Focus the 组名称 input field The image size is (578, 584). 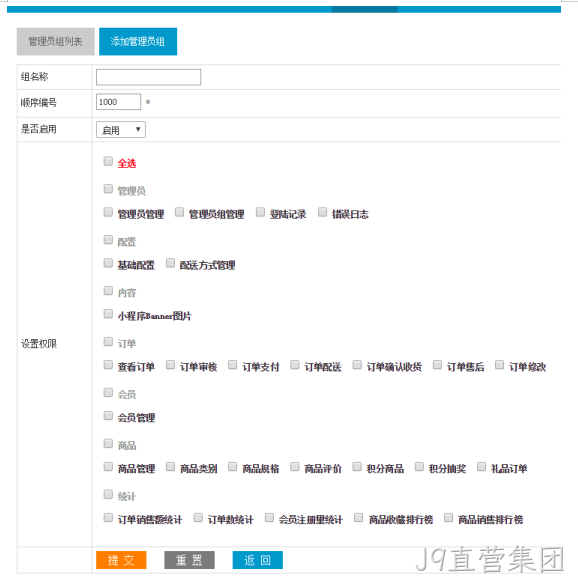tap(148, 77)
